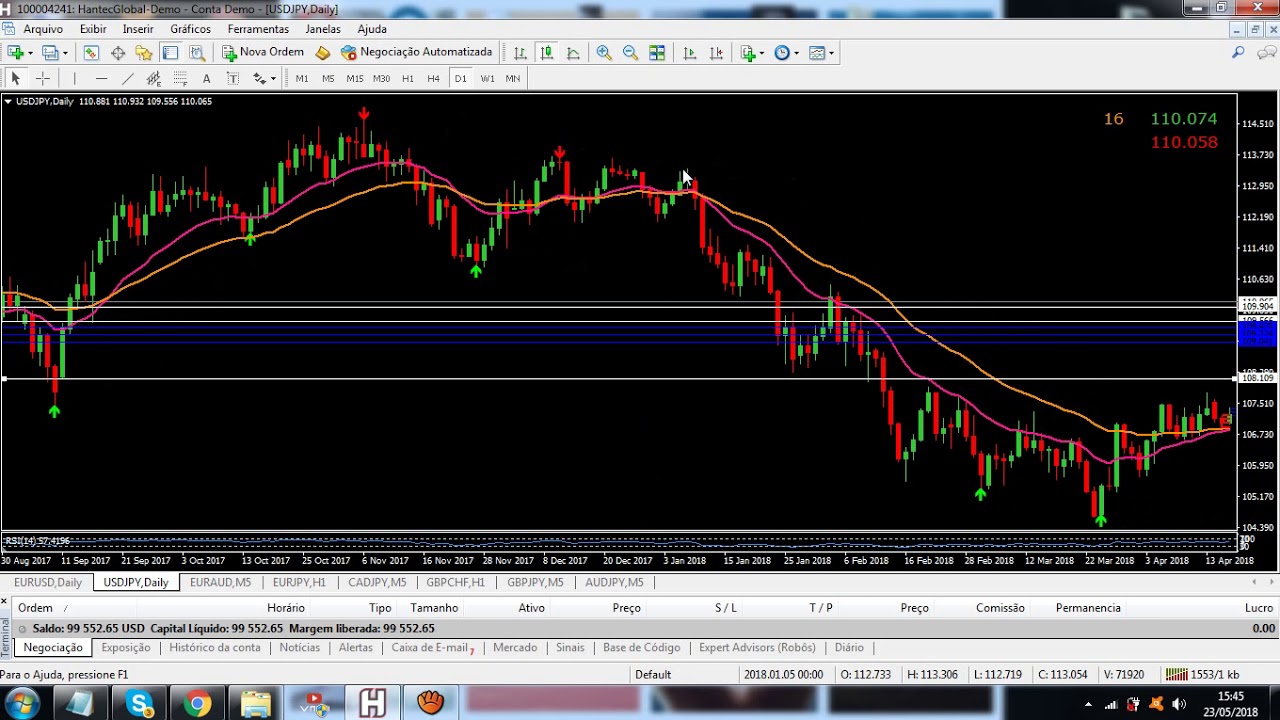Switch to EURUSD,Daily chart tab

tap(48, 582)
